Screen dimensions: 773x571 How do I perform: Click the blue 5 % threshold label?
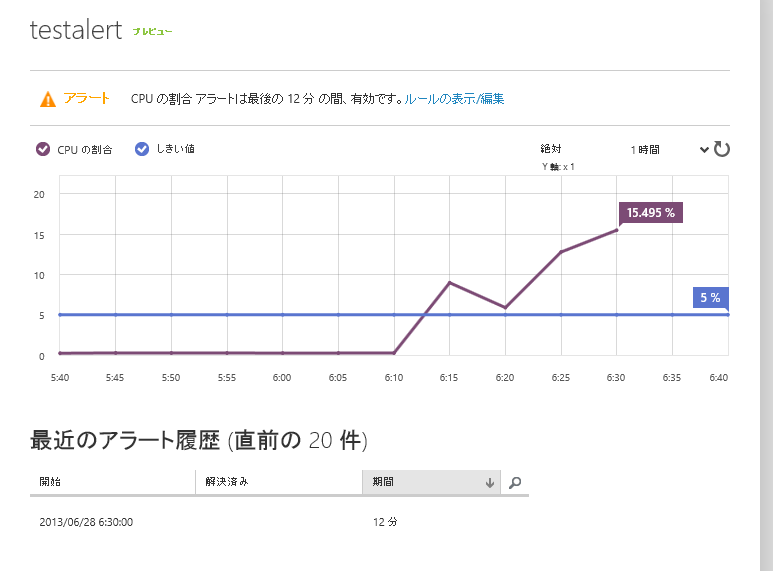click(710, 297)
